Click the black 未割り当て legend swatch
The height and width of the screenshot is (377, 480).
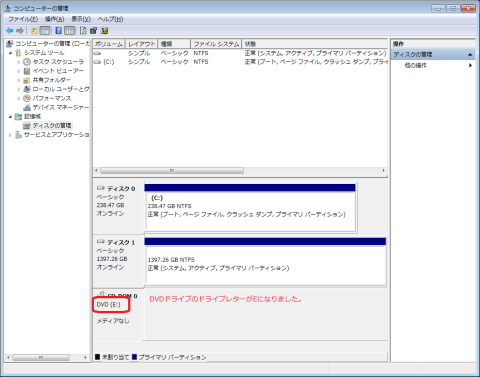click(x=98, y=357)
